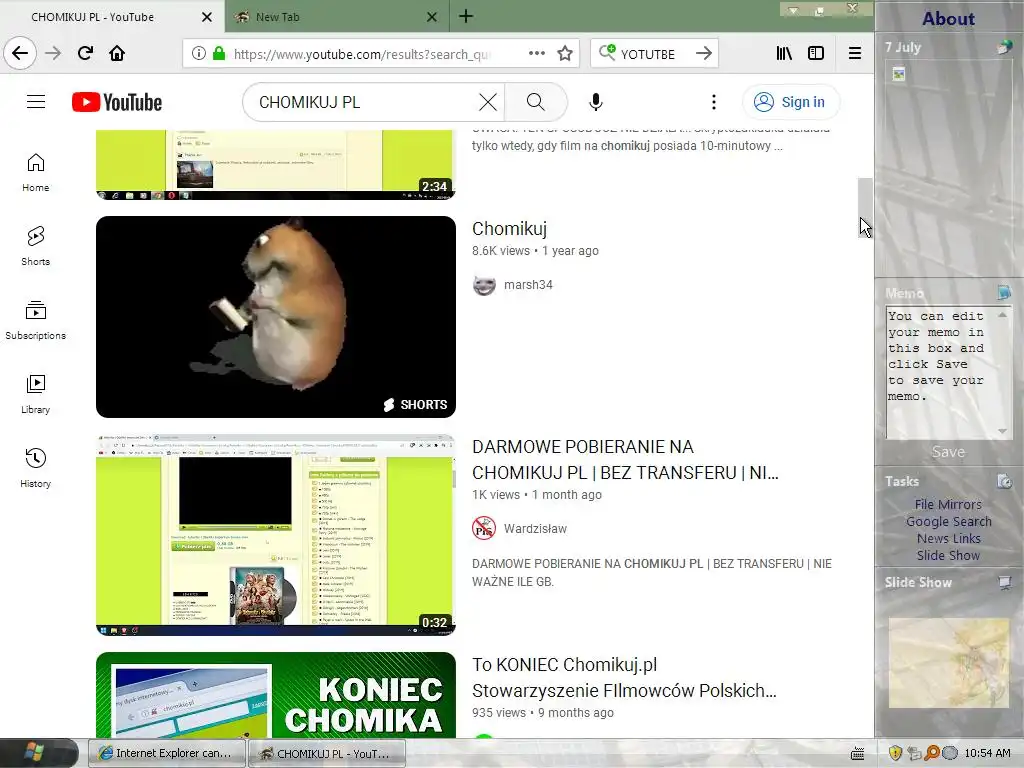This screenshot has width=1024, height=768.
Task: Click the green padlock security icon
Action: [x=219, y=53]
